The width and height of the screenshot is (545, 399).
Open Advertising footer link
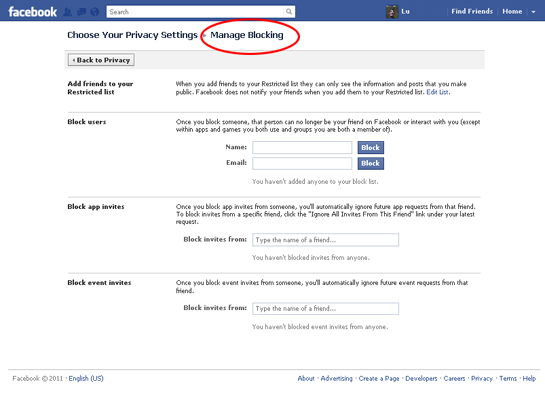tap(336, 378)
